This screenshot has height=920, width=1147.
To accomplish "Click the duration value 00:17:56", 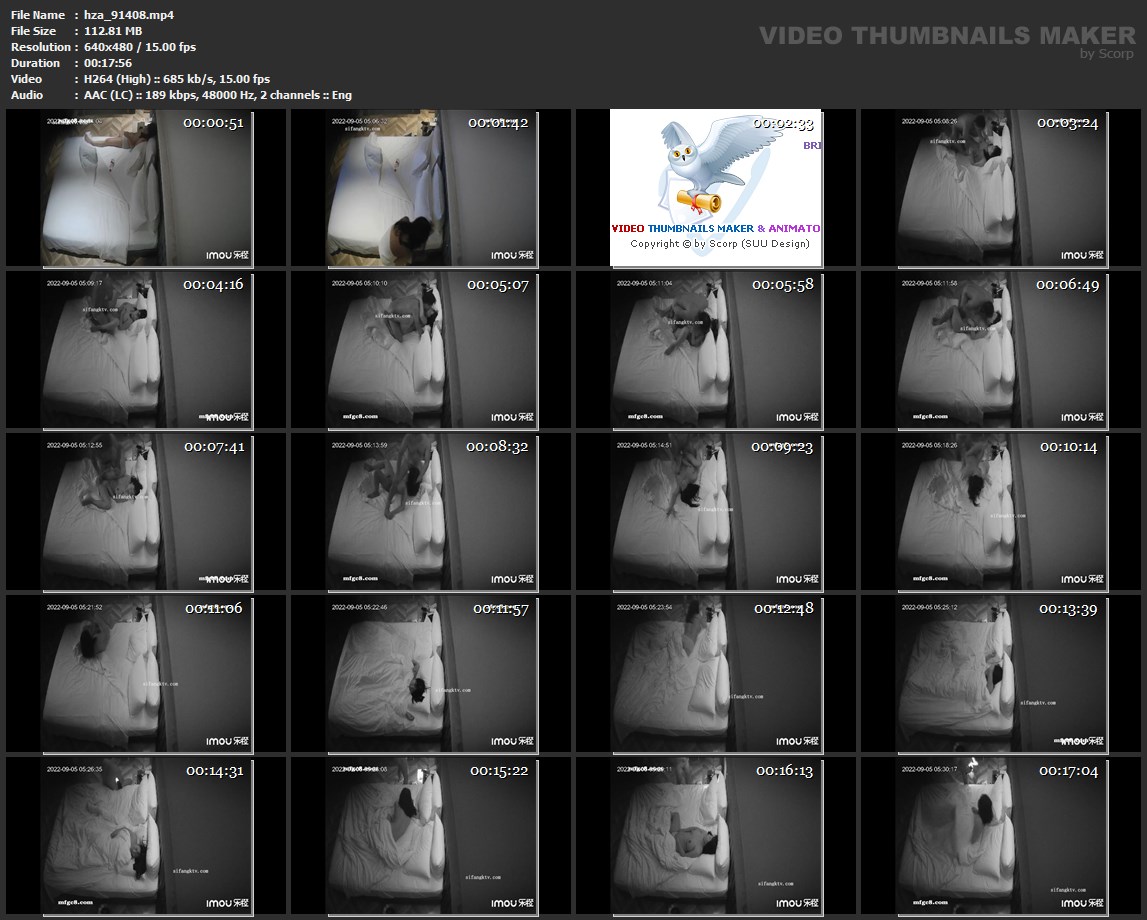I will [x=108, y=63].
